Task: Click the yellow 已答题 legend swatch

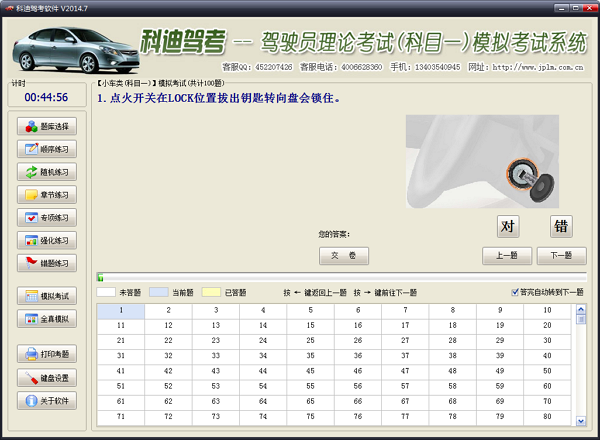Action: 211,292
